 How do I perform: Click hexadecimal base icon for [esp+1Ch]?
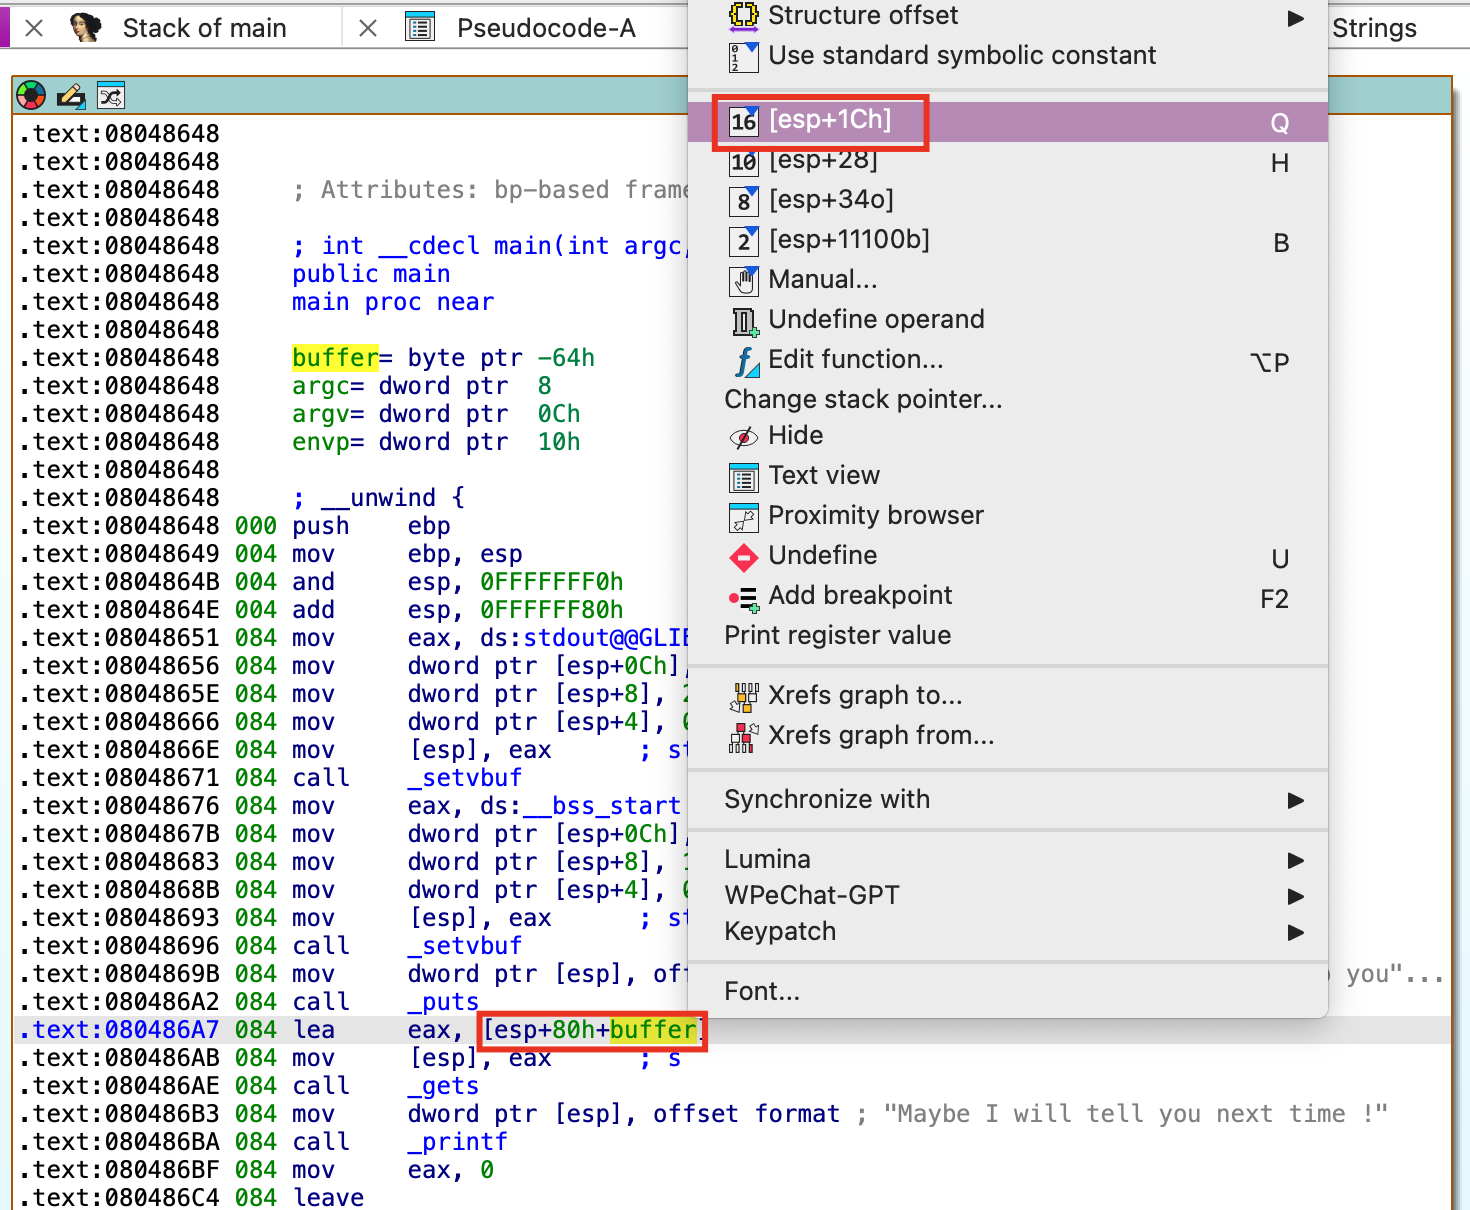pyautogui.click(x=744, y=121)
